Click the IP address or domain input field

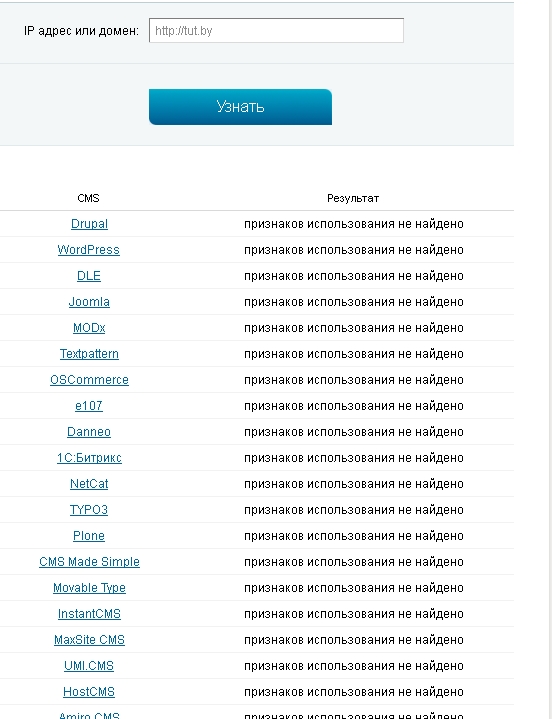click(276, 31)
